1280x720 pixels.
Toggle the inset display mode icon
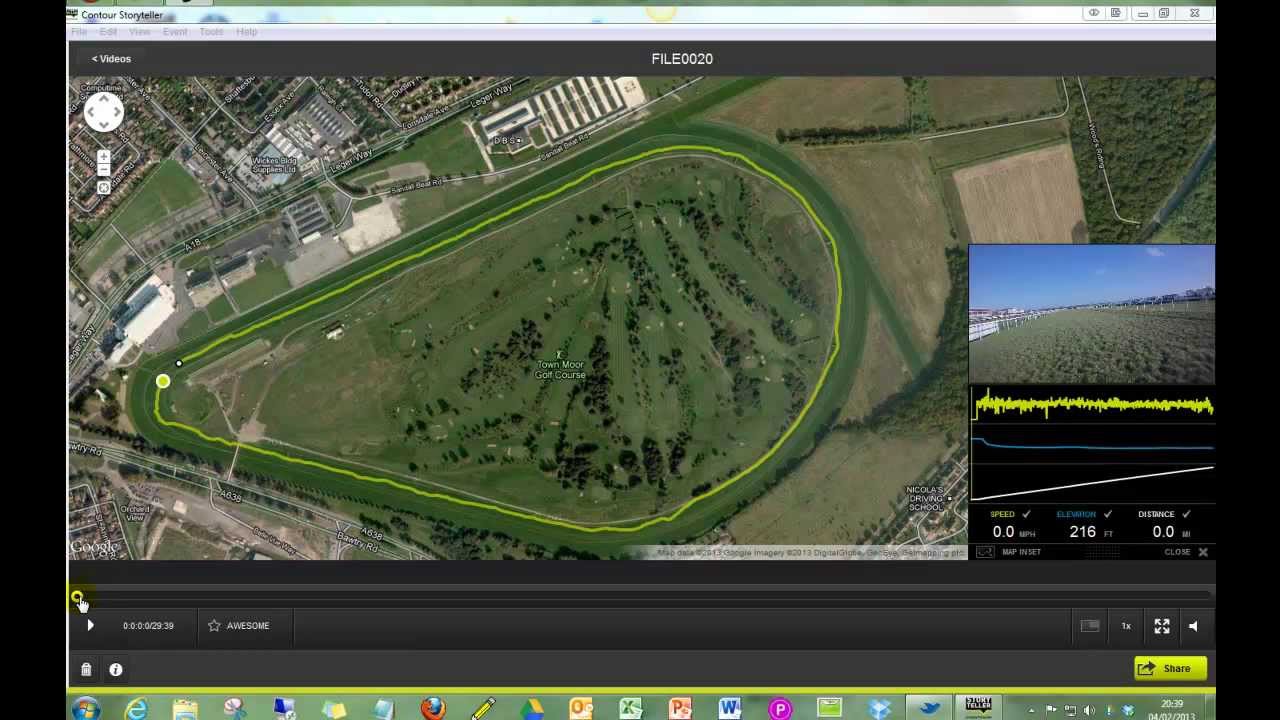click(1090, 626)
